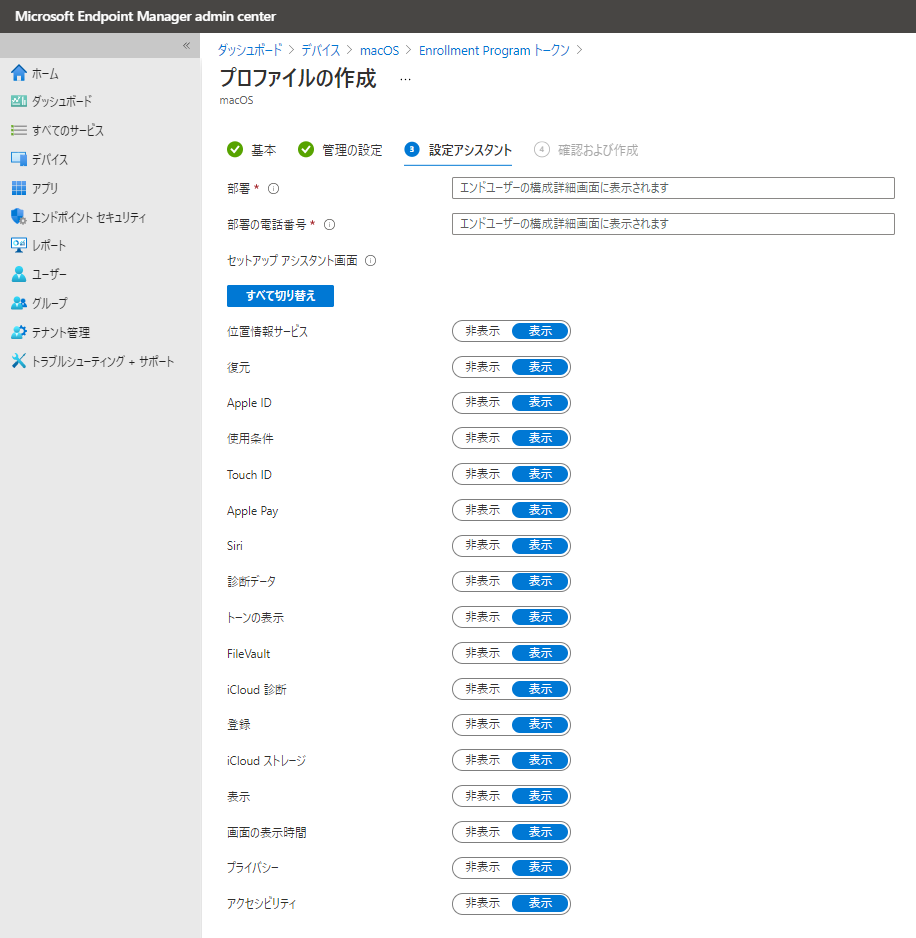This screenshot has height=938, width=916.
Task: Open the info icon next to 部署の電話番号
Action: coord(329,224)
